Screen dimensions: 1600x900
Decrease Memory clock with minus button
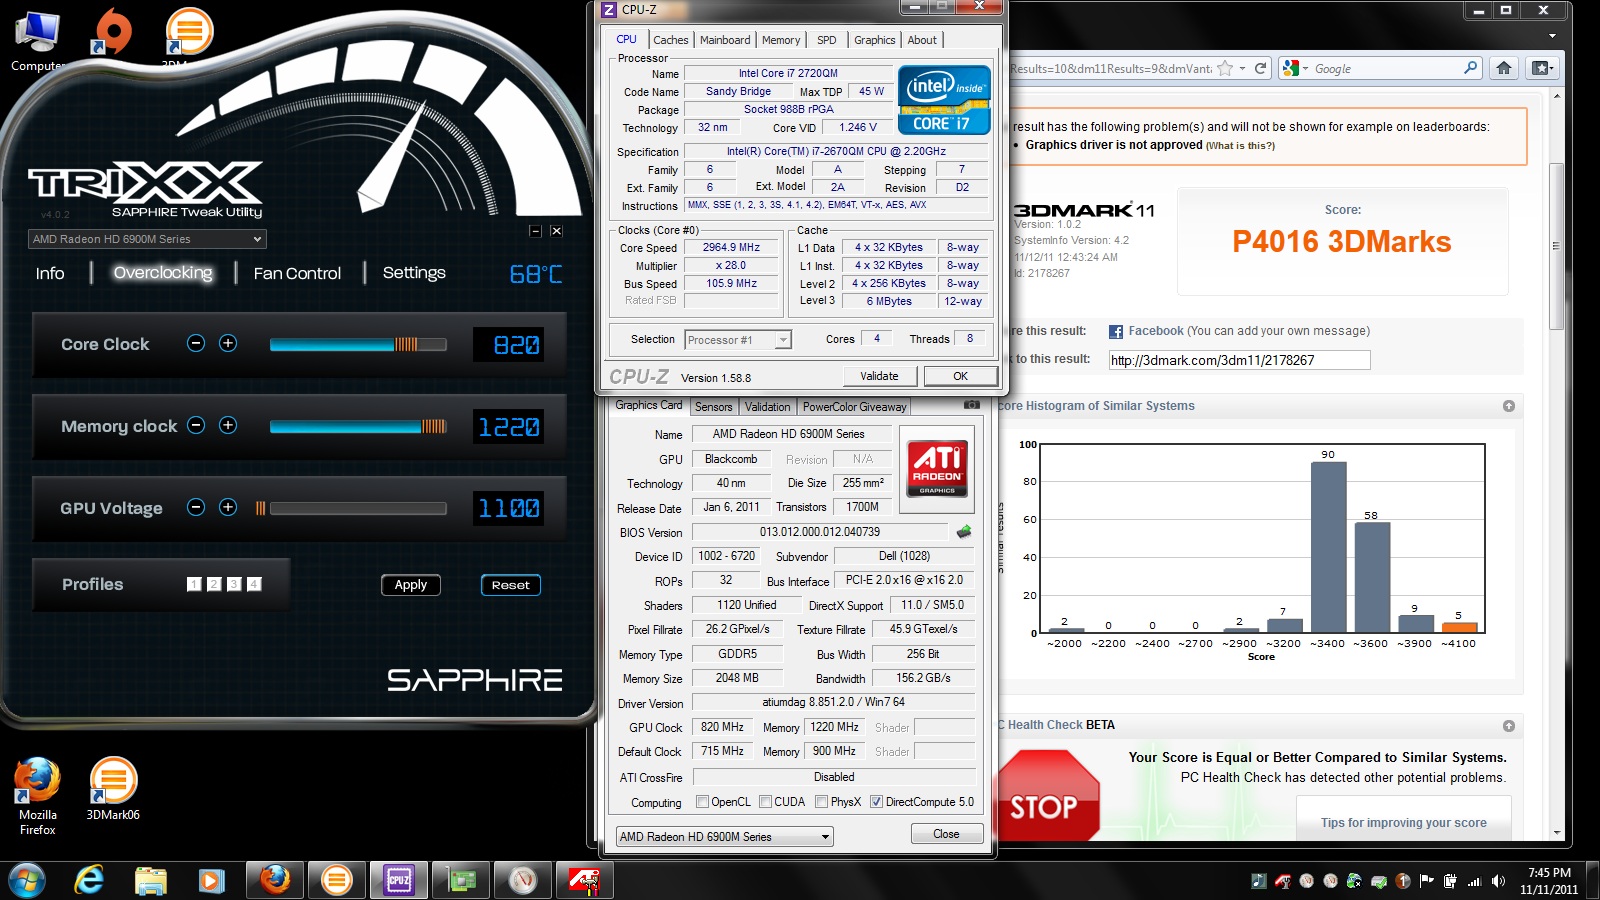pos(196,425)
